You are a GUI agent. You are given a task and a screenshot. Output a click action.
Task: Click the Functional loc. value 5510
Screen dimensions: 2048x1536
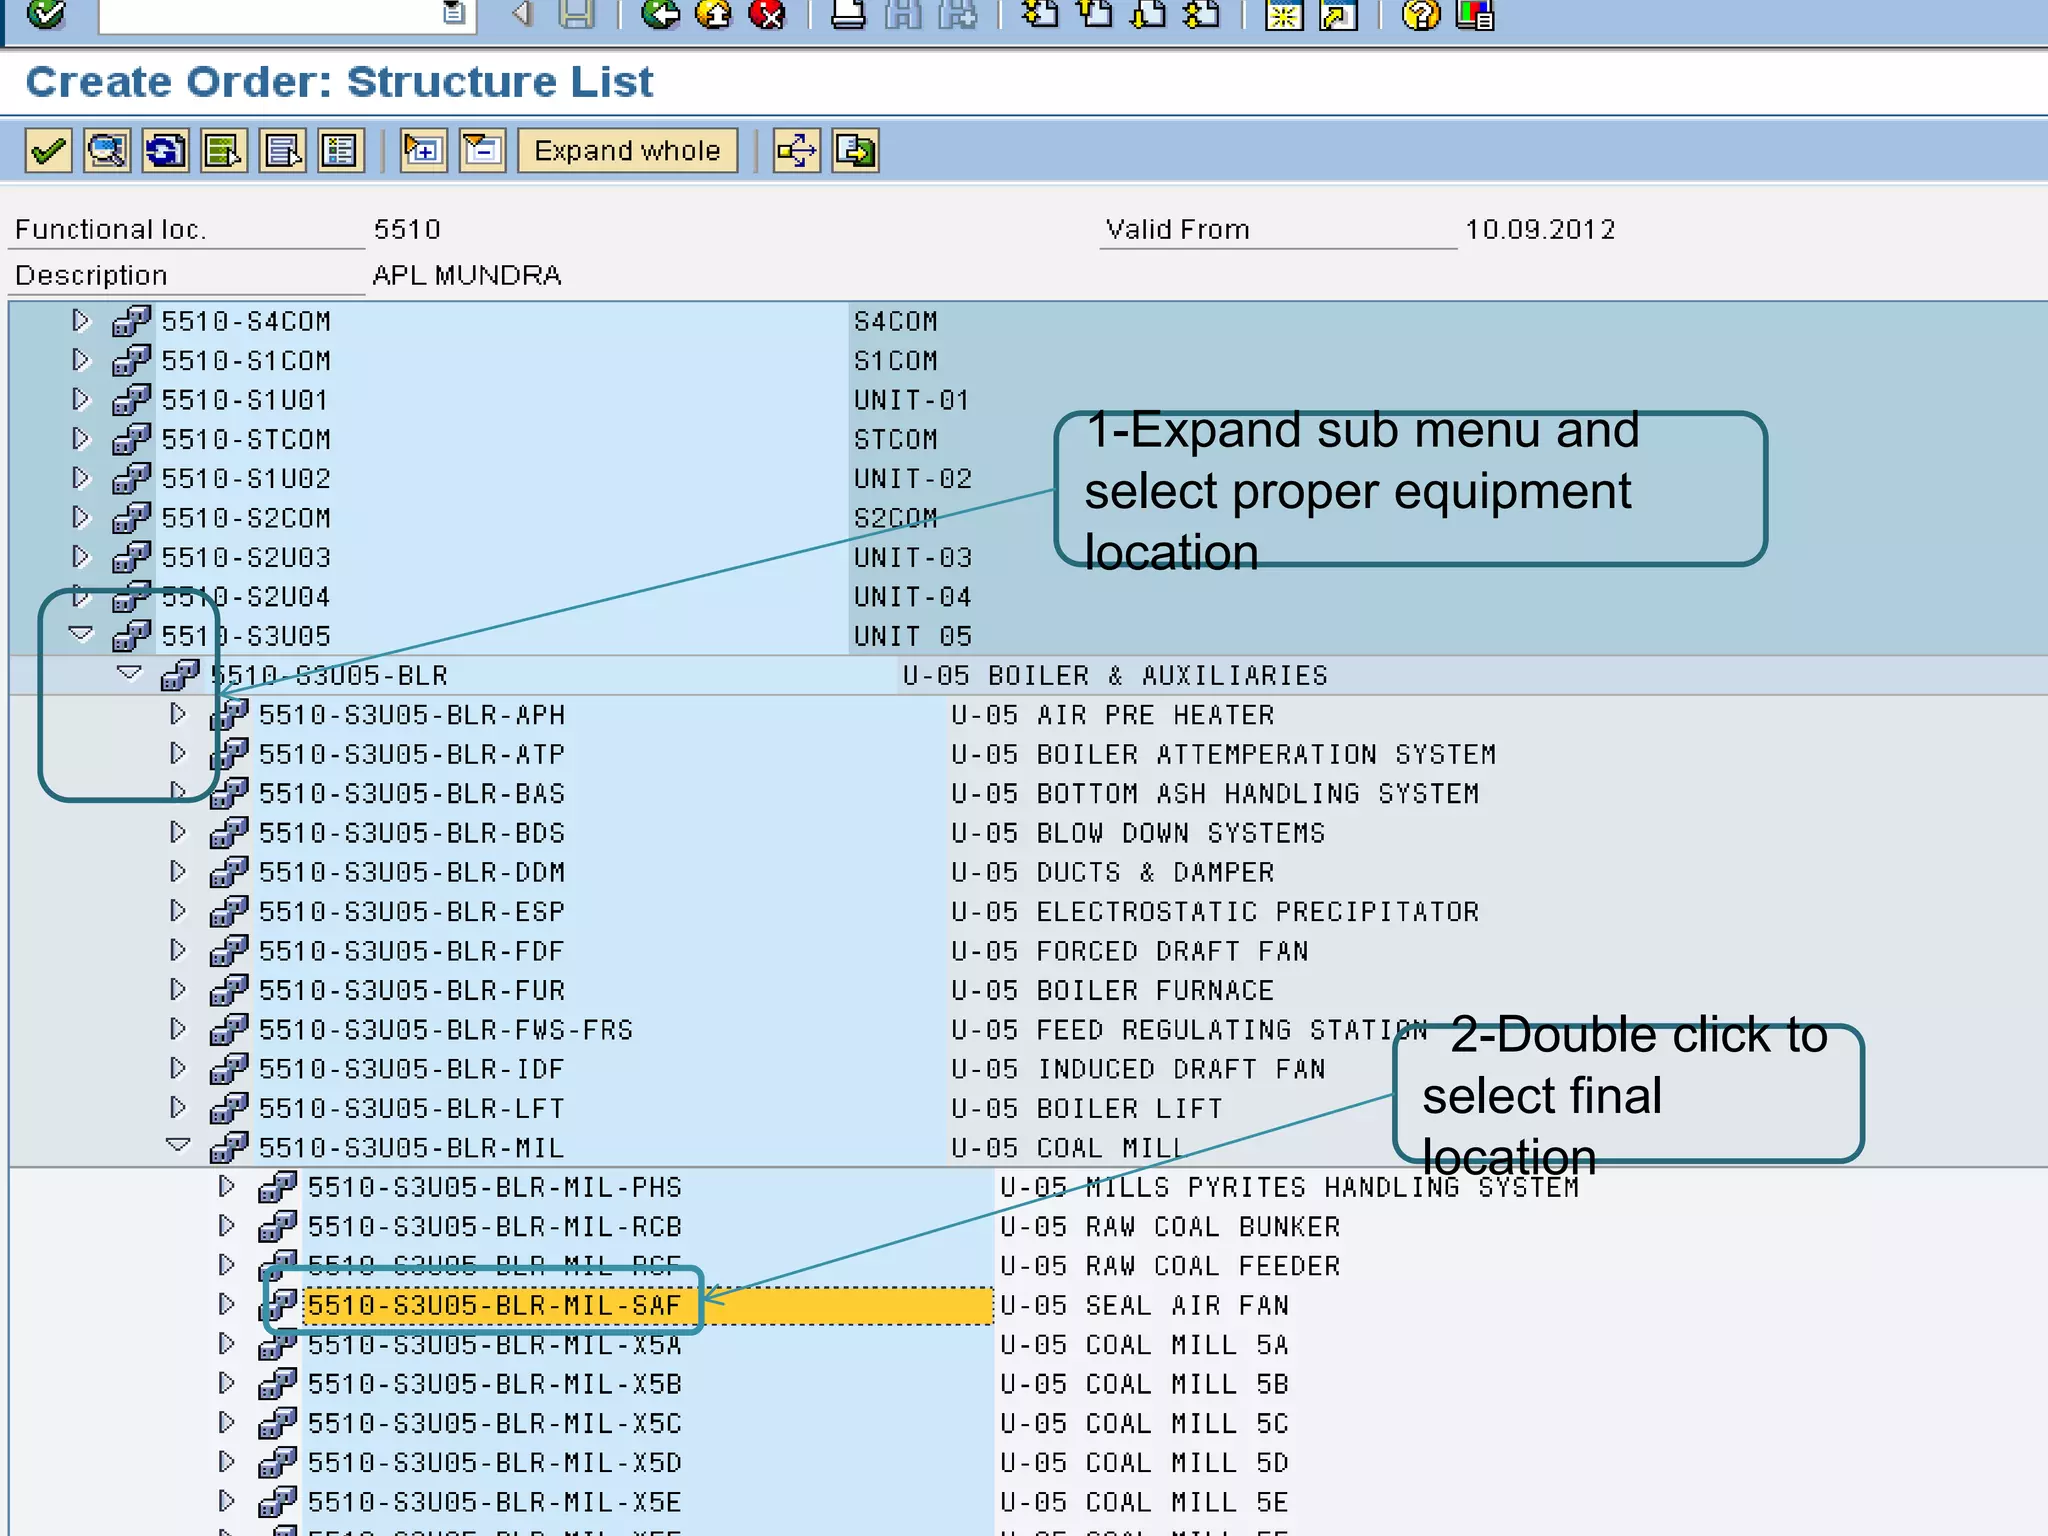(407, 230)
